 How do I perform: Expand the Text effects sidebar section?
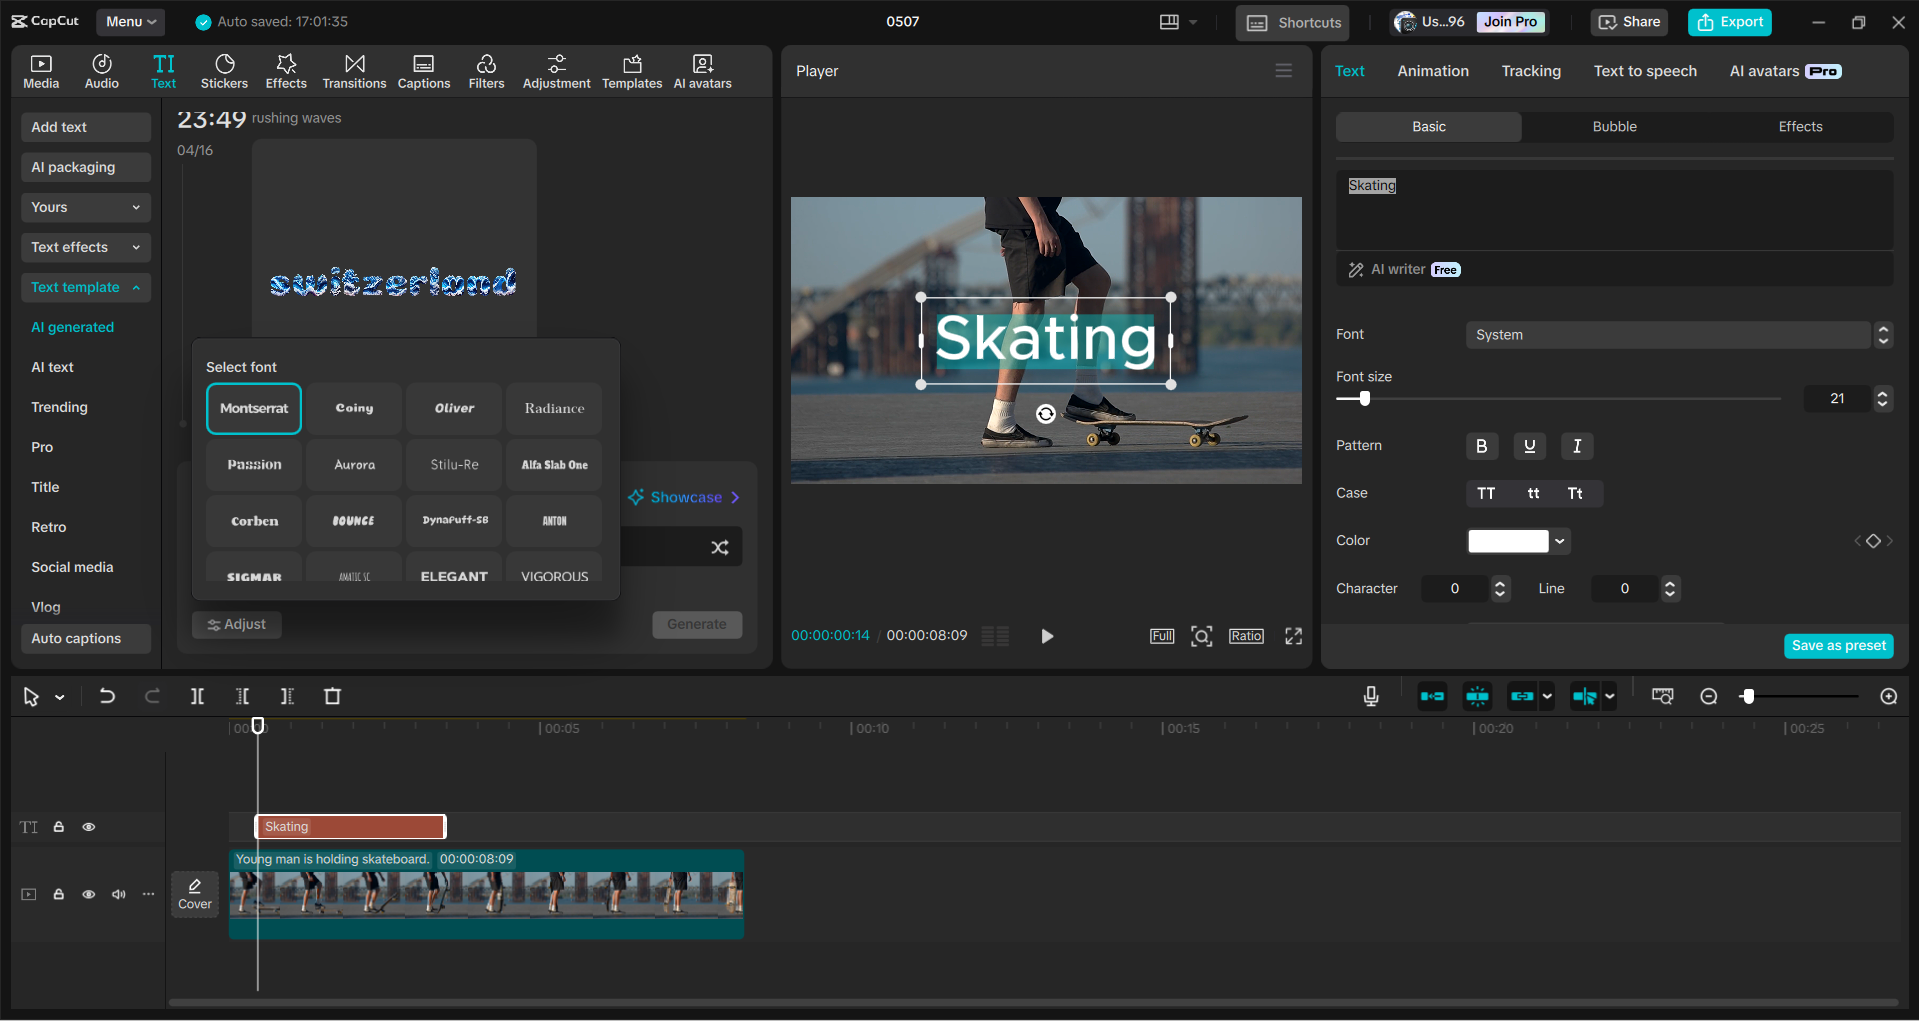click(x=85, y=247)
